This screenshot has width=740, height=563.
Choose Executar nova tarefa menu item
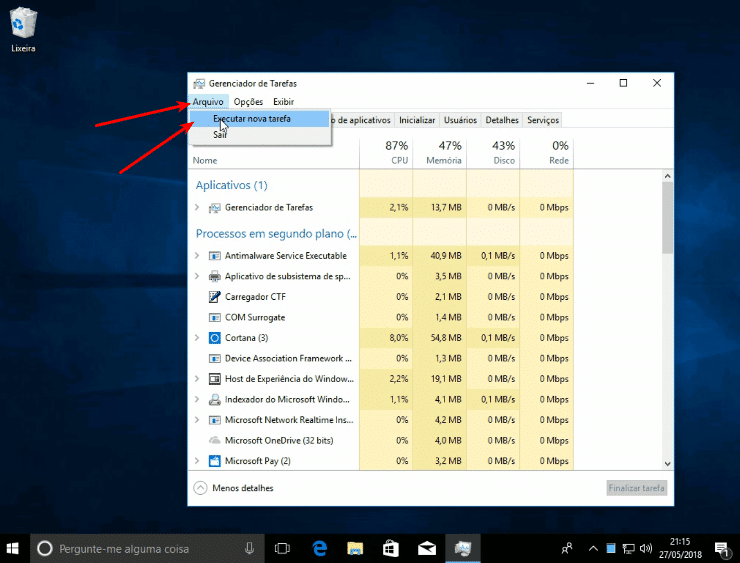(x=259, y=119)
